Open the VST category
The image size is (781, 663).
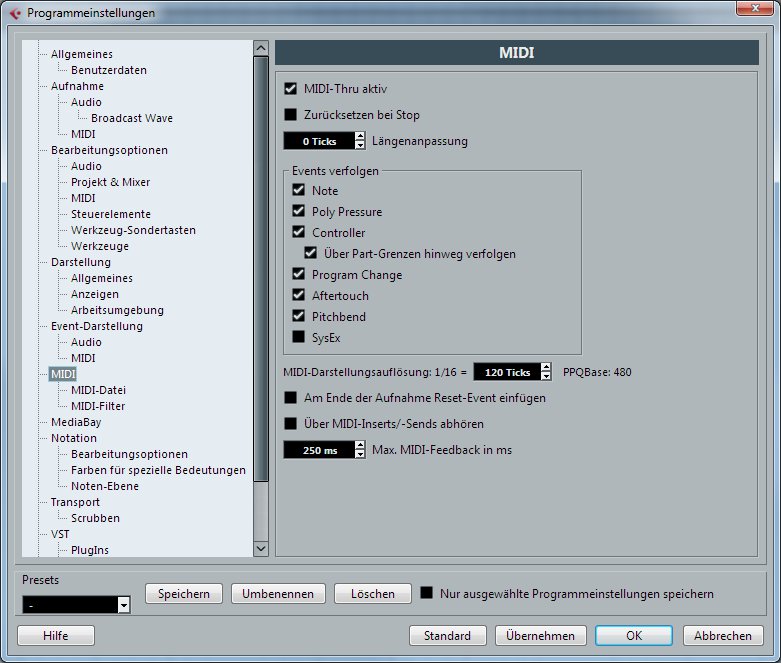(60, 534)
